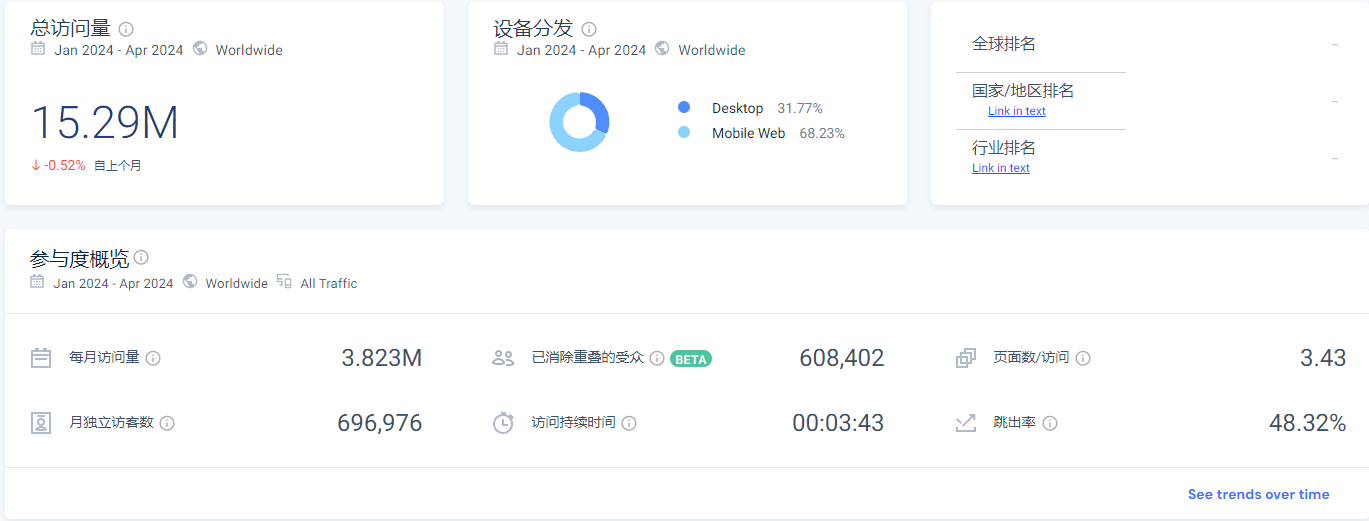Click the globe icon in the 总访问量 card
The width and height of the screenshot is (1369, 521).
pyautogui.click(x=200, y=48)
